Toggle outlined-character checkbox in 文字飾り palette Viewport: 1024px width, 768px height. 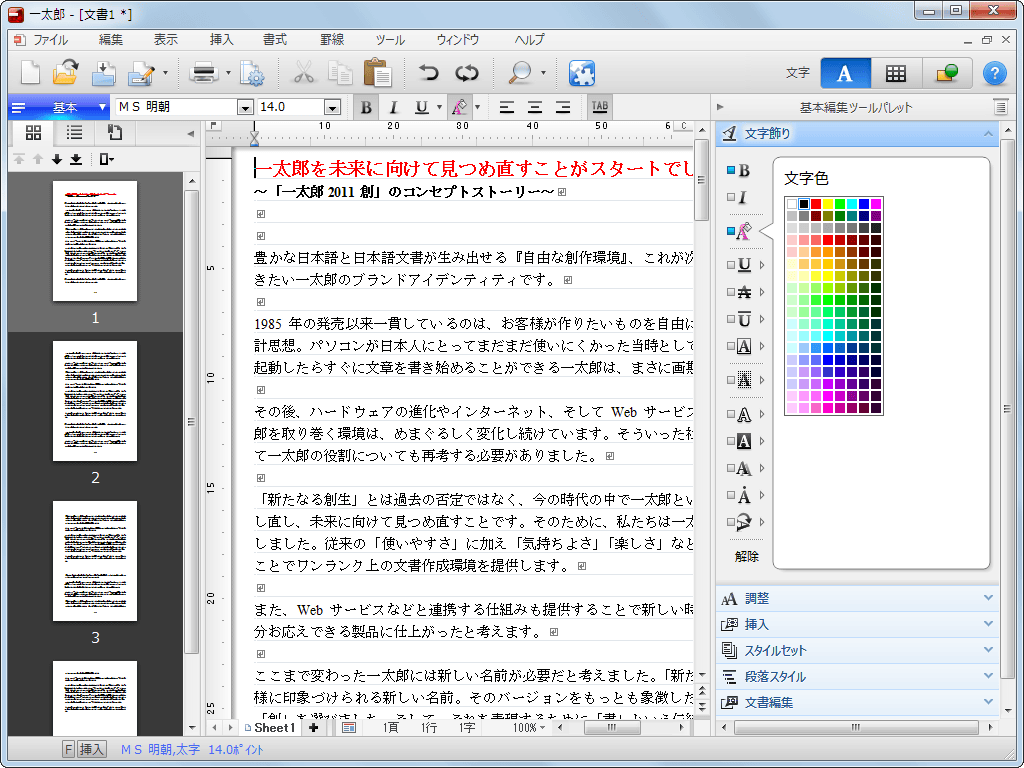(x=731, y=414)
